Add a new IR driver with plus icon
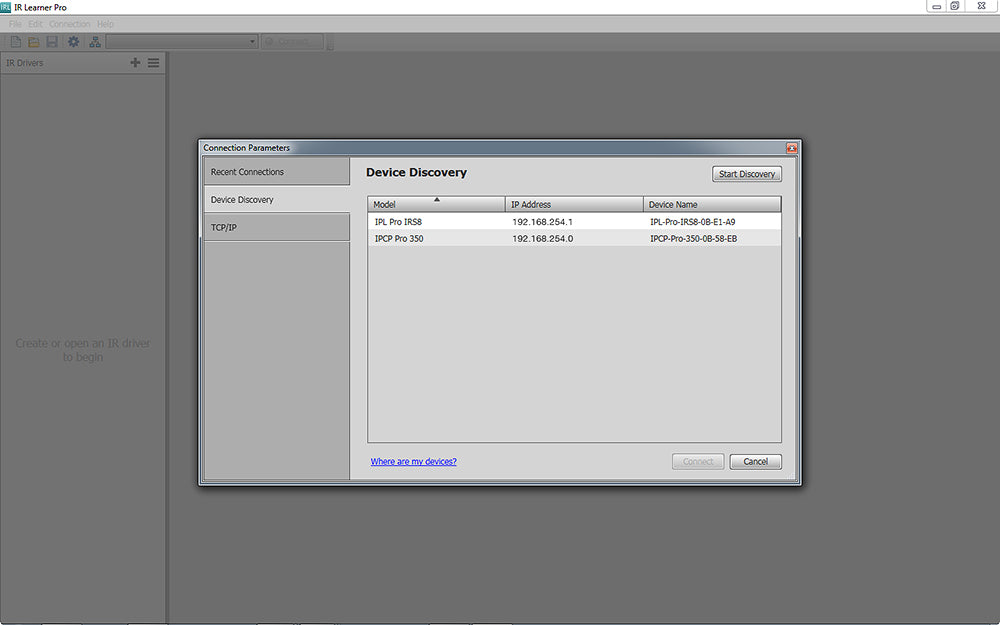Screen dimensions: 1000x625 point(135,62)
